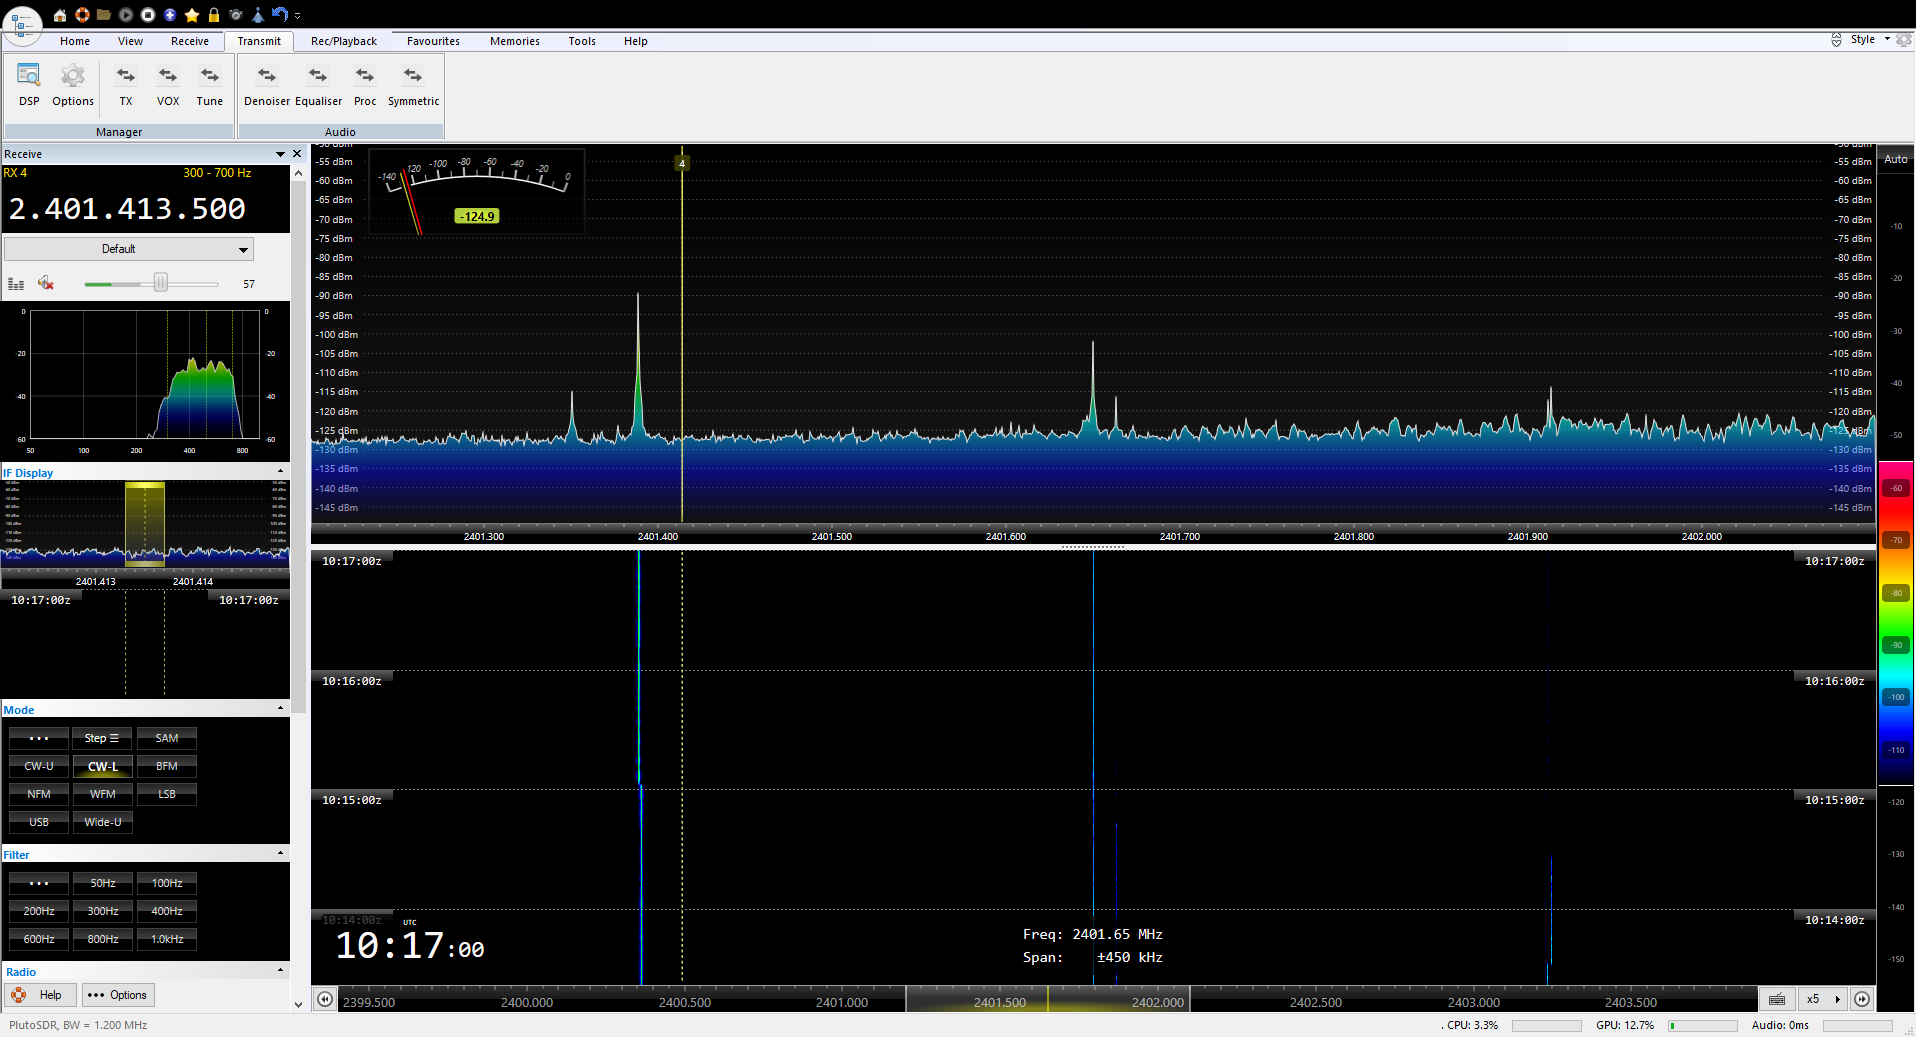Click the blue undo arrow icon
This screenshot has width=1916, height=1037.
pyautogui.click(x=280, y=15)
